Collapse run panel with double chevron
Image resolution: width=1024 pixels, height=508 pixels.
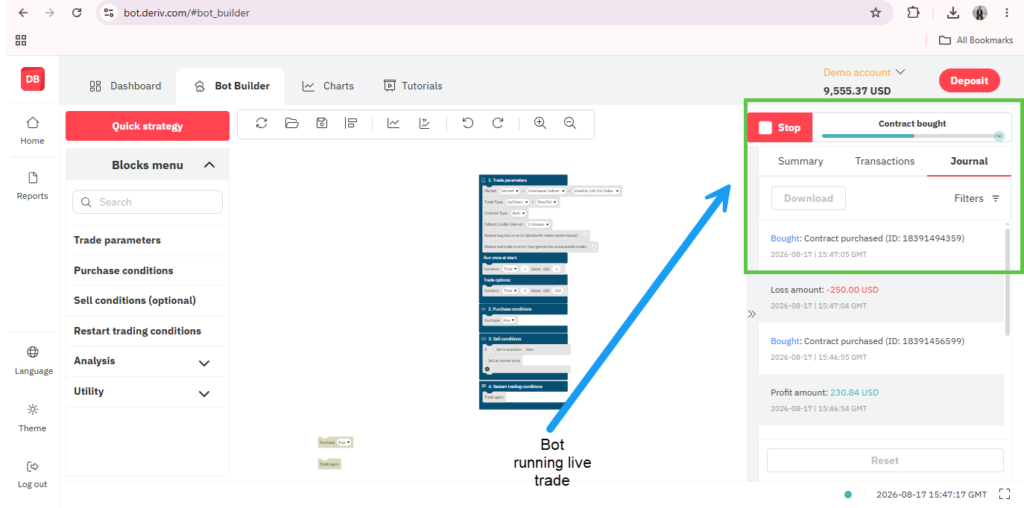pyautogui.click(x=752, y=314)
